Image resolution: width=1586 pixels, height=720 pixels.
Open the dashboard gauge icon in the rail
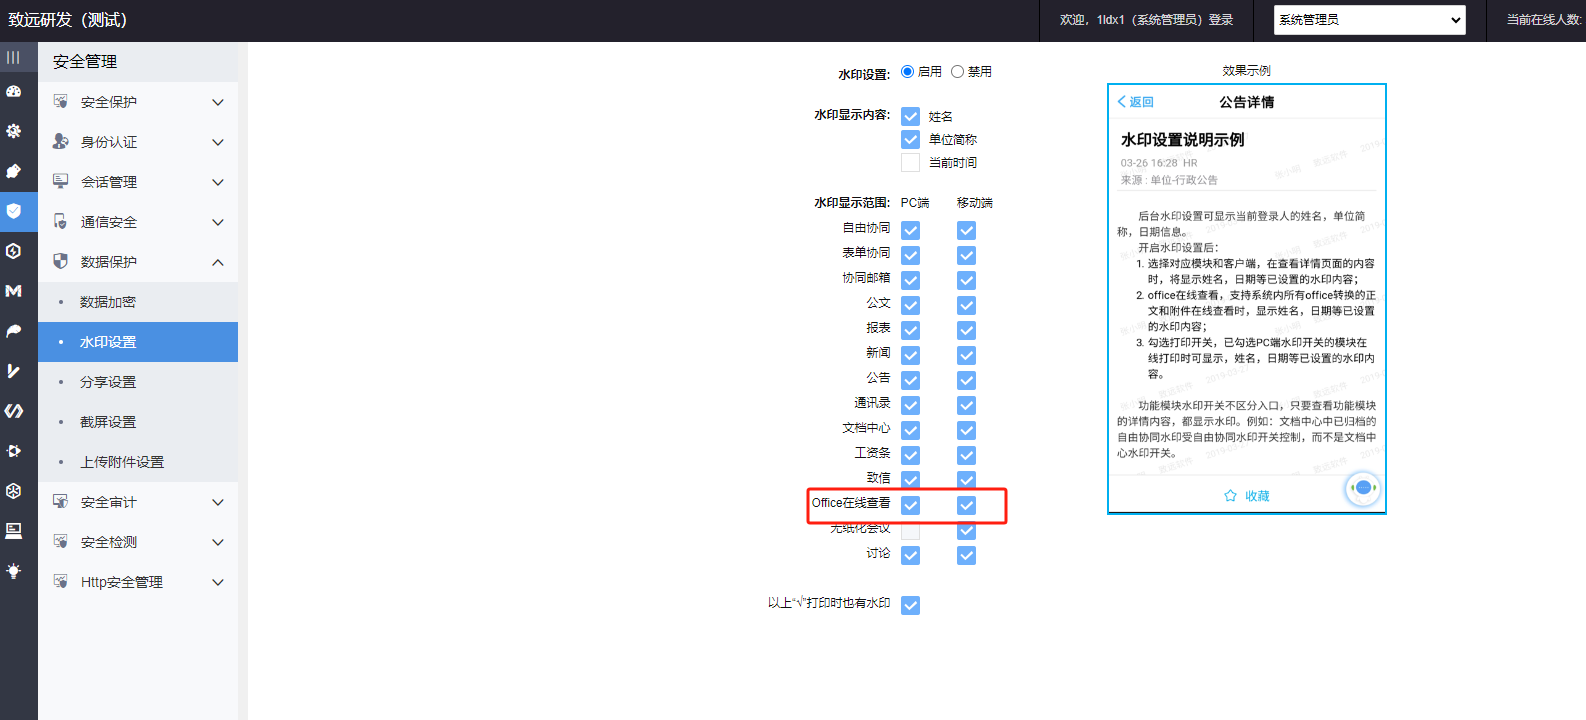13,91
